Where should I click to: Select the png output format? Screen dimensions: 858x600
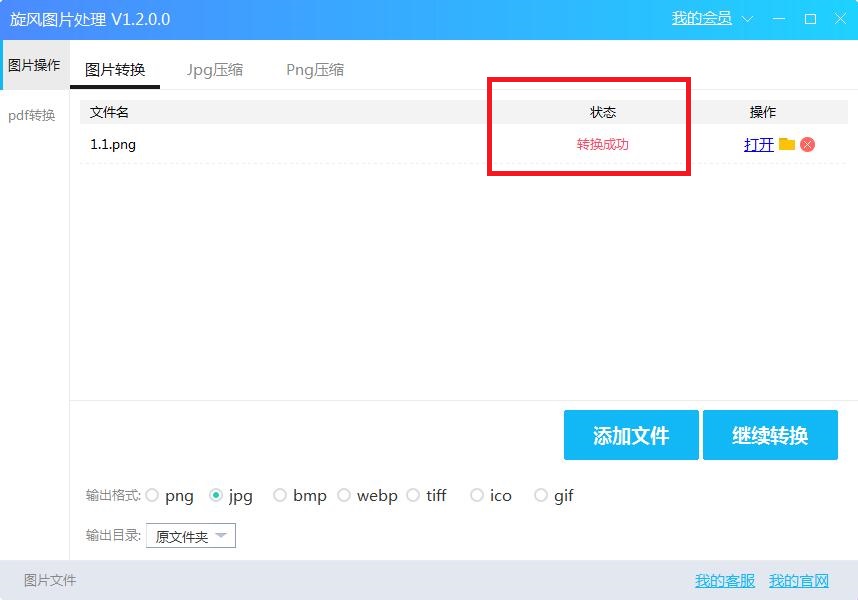153,495
